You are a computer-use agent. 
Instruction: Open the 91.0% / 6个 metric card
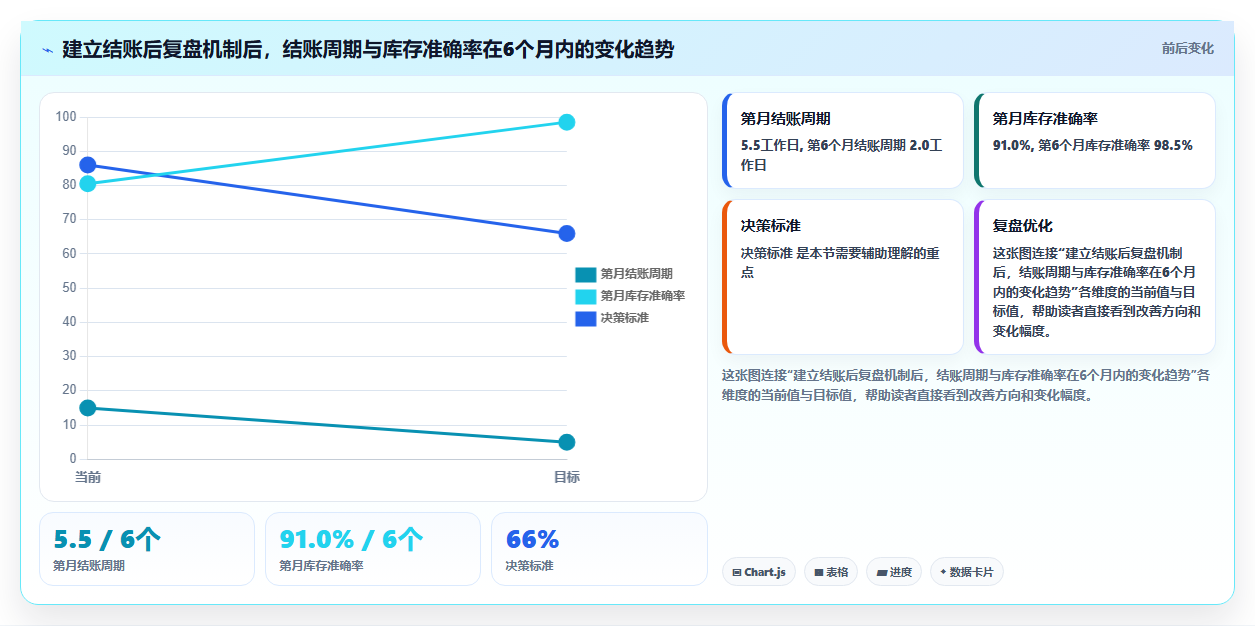click(x=373, y=549)
